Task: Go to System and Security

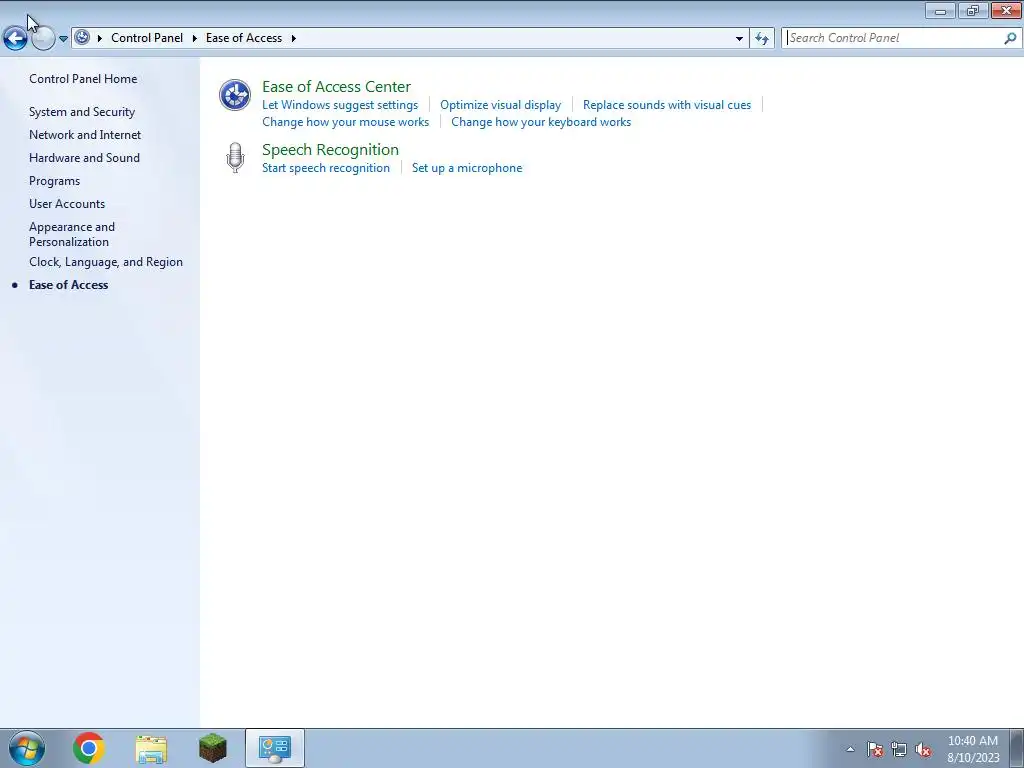Action: click(82, 112)
